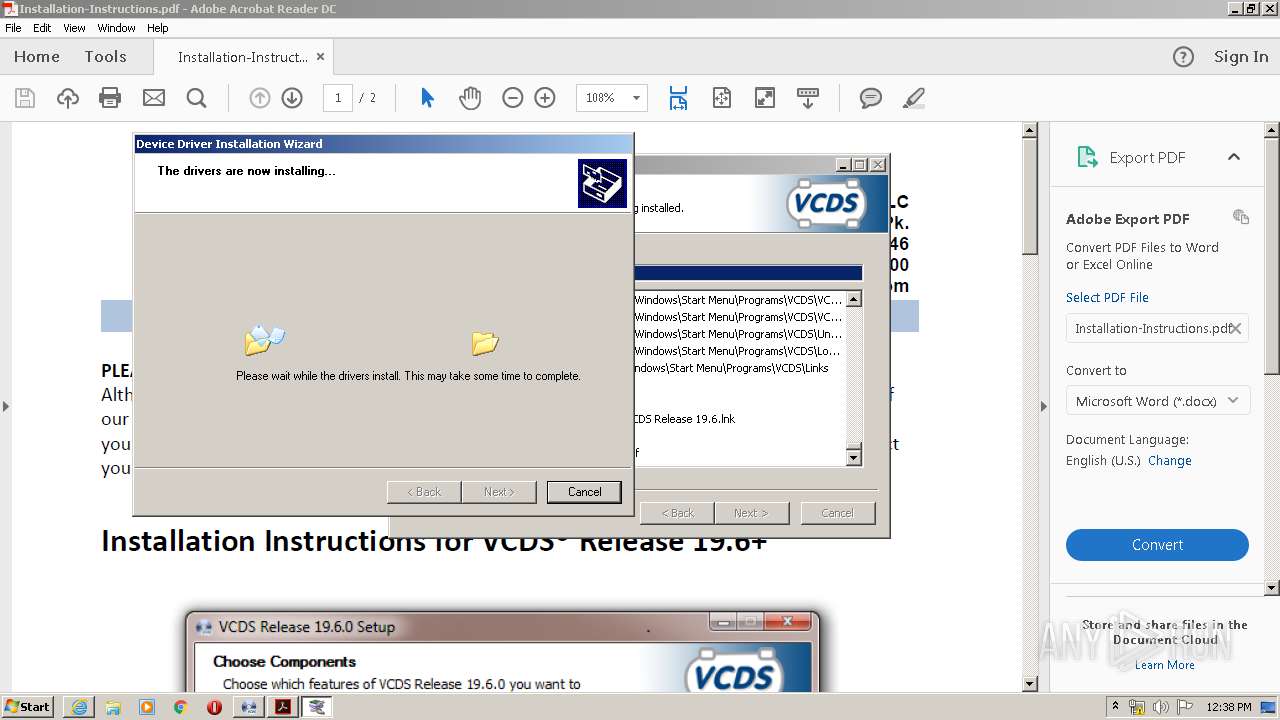Open the View menu
The width and height of the screenshot is (1280, 720).
[74, 28]
